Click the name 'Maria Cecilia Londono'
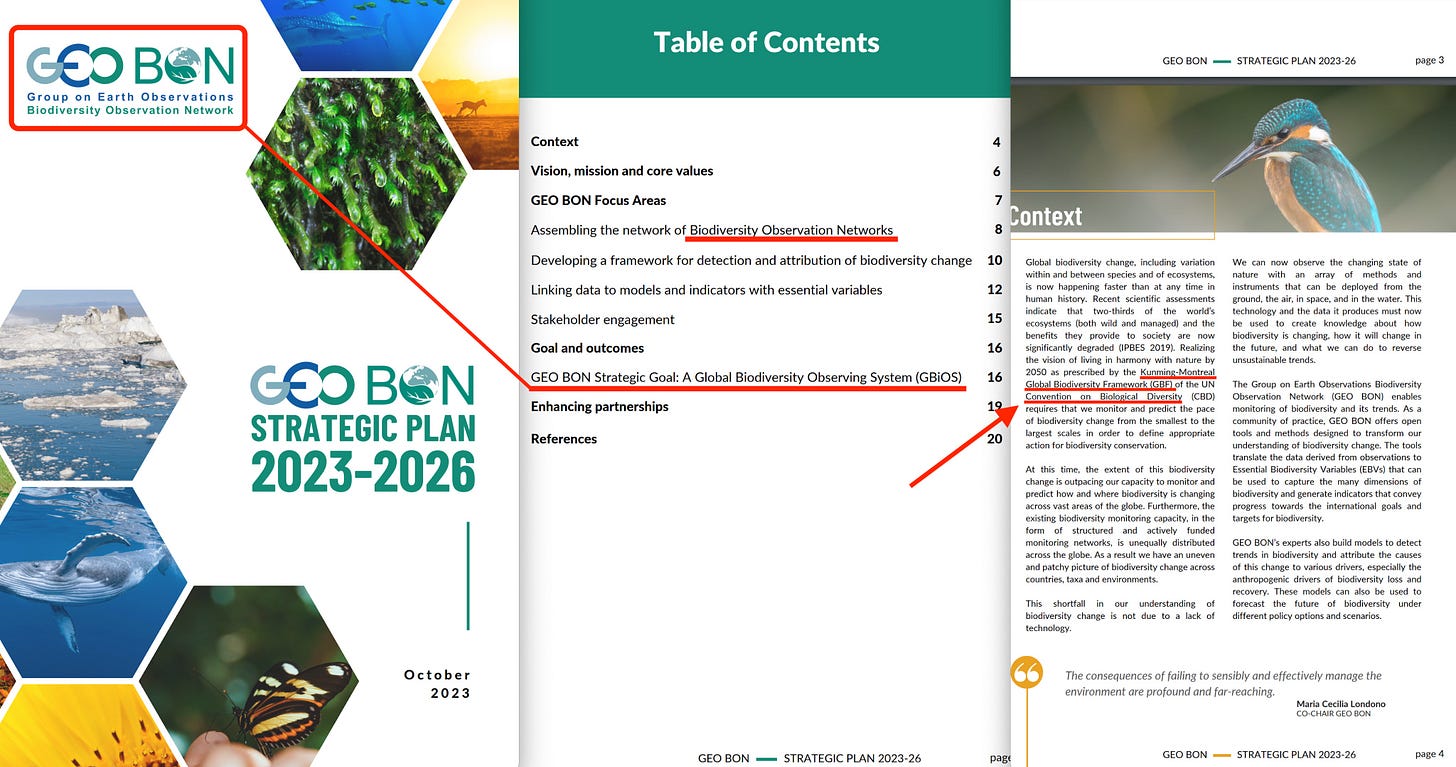Image resolution: width=1456 pixels, height=767 pixels. 1341,704
